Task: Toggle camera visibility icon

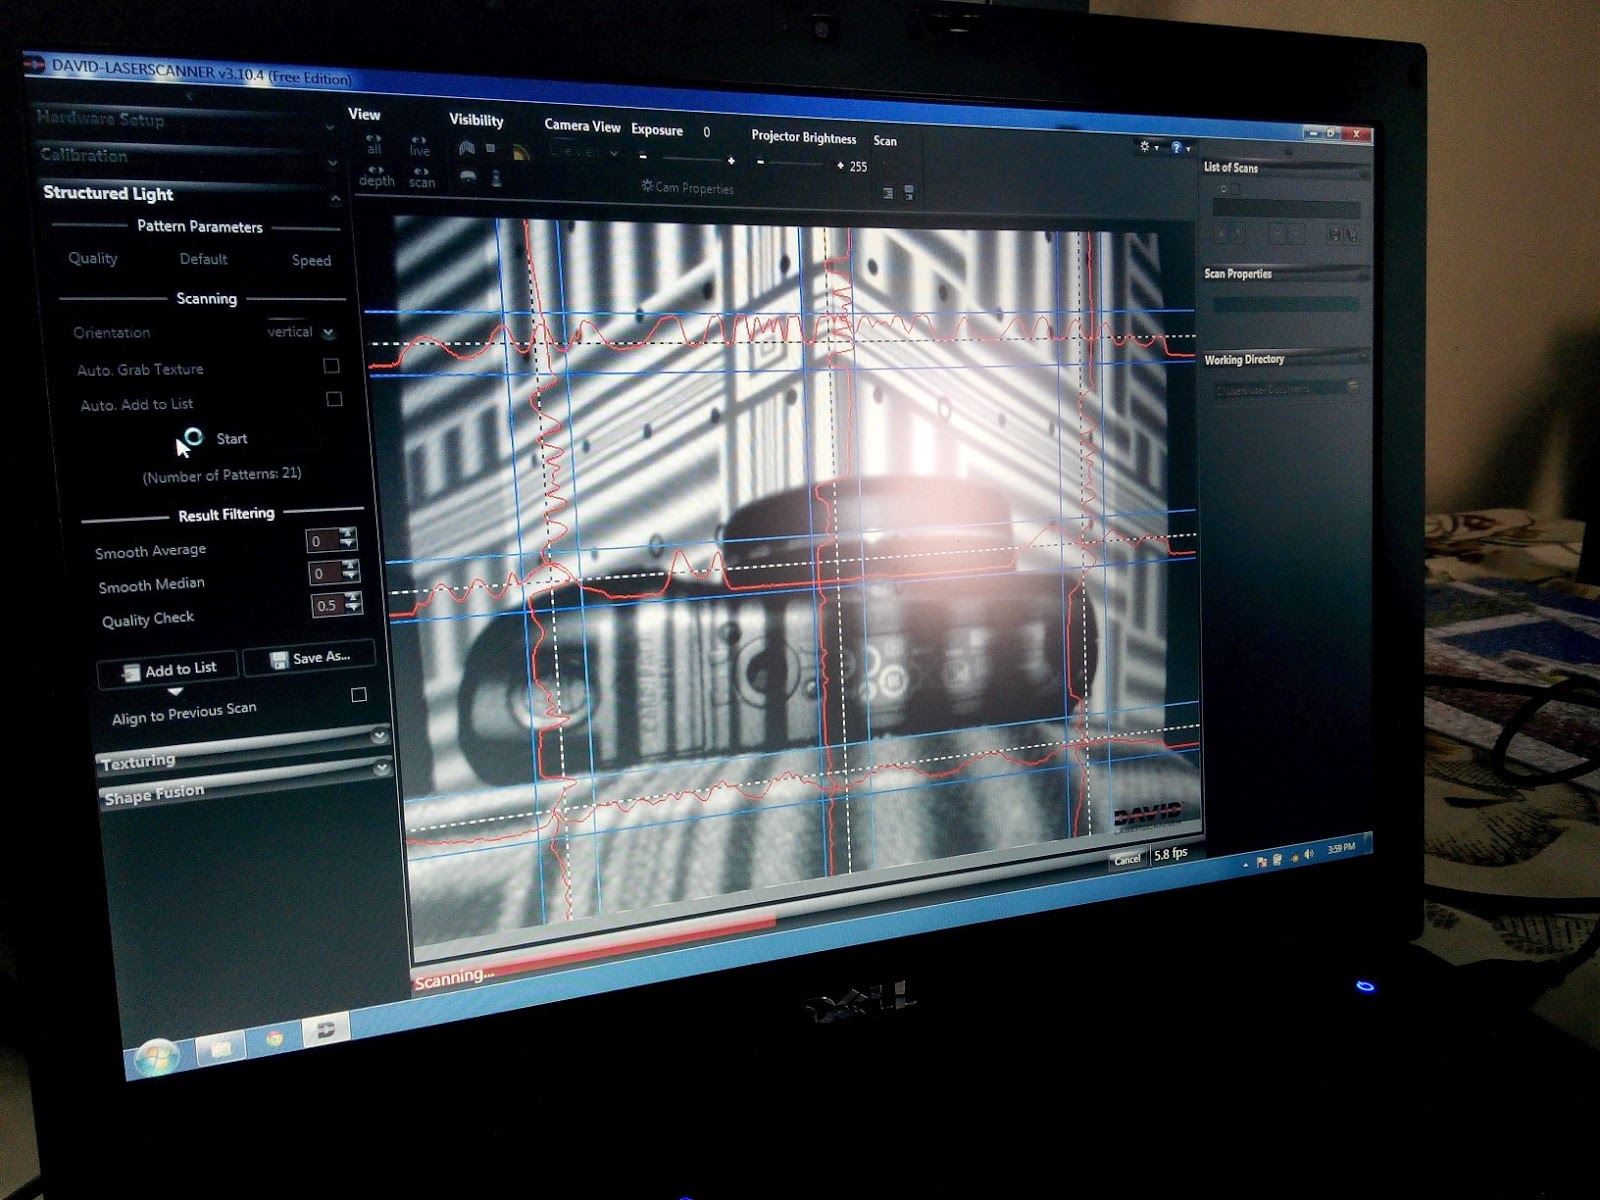Action: (468, 177)
